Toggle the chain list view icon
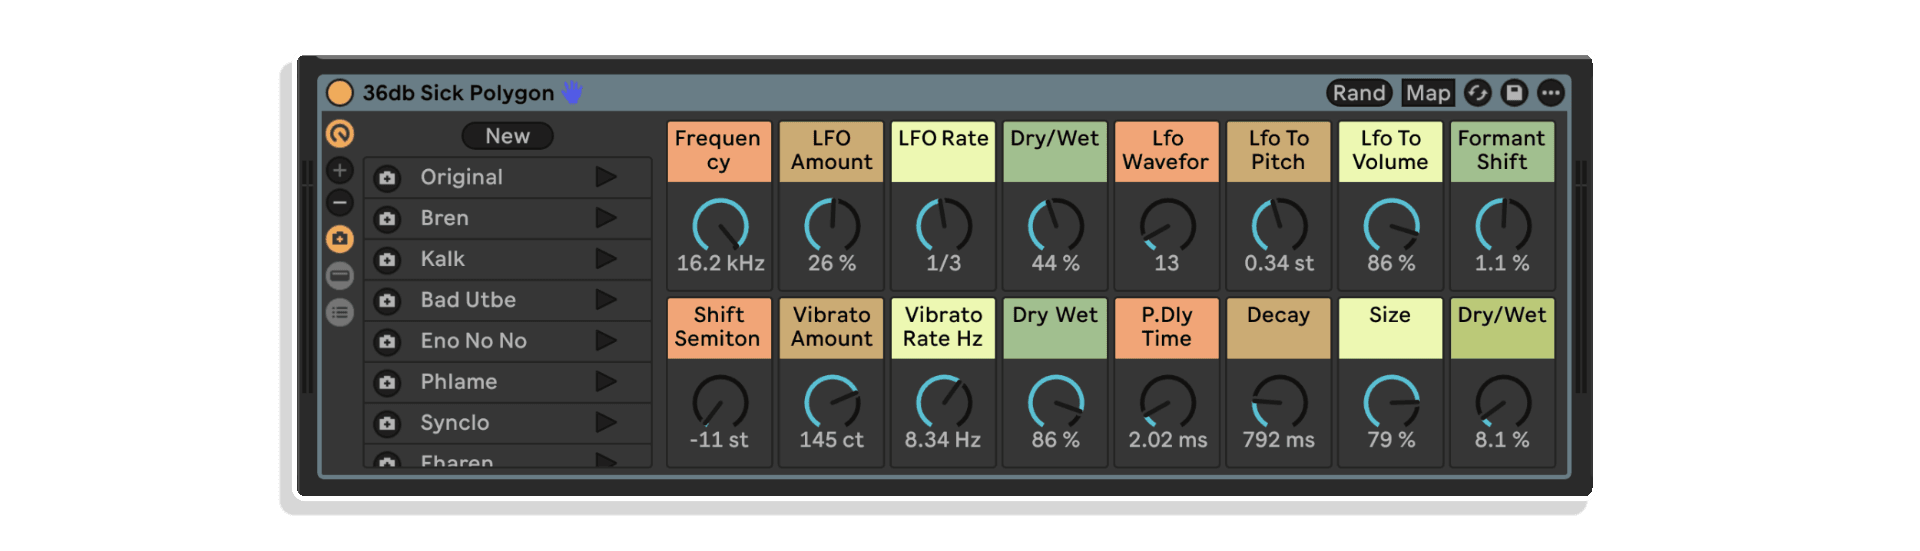 (340, 275)
